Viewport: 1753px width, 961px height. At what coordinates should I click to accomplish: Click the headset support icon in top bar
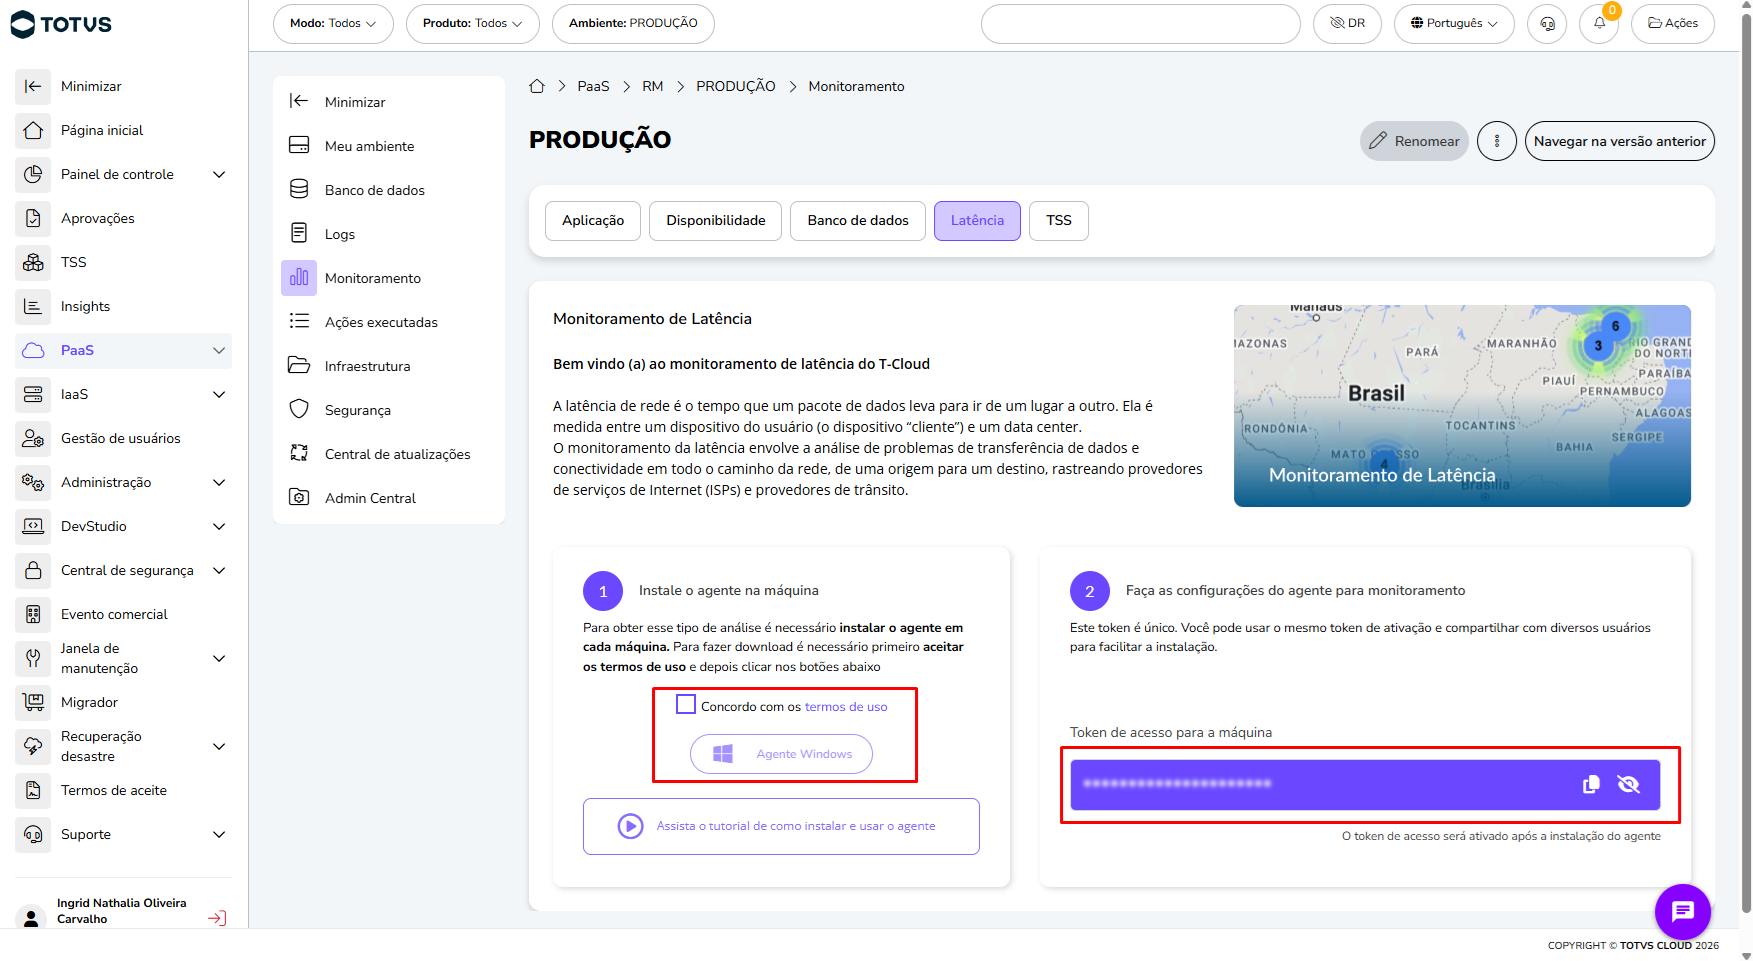click(x=1547, y=24)
